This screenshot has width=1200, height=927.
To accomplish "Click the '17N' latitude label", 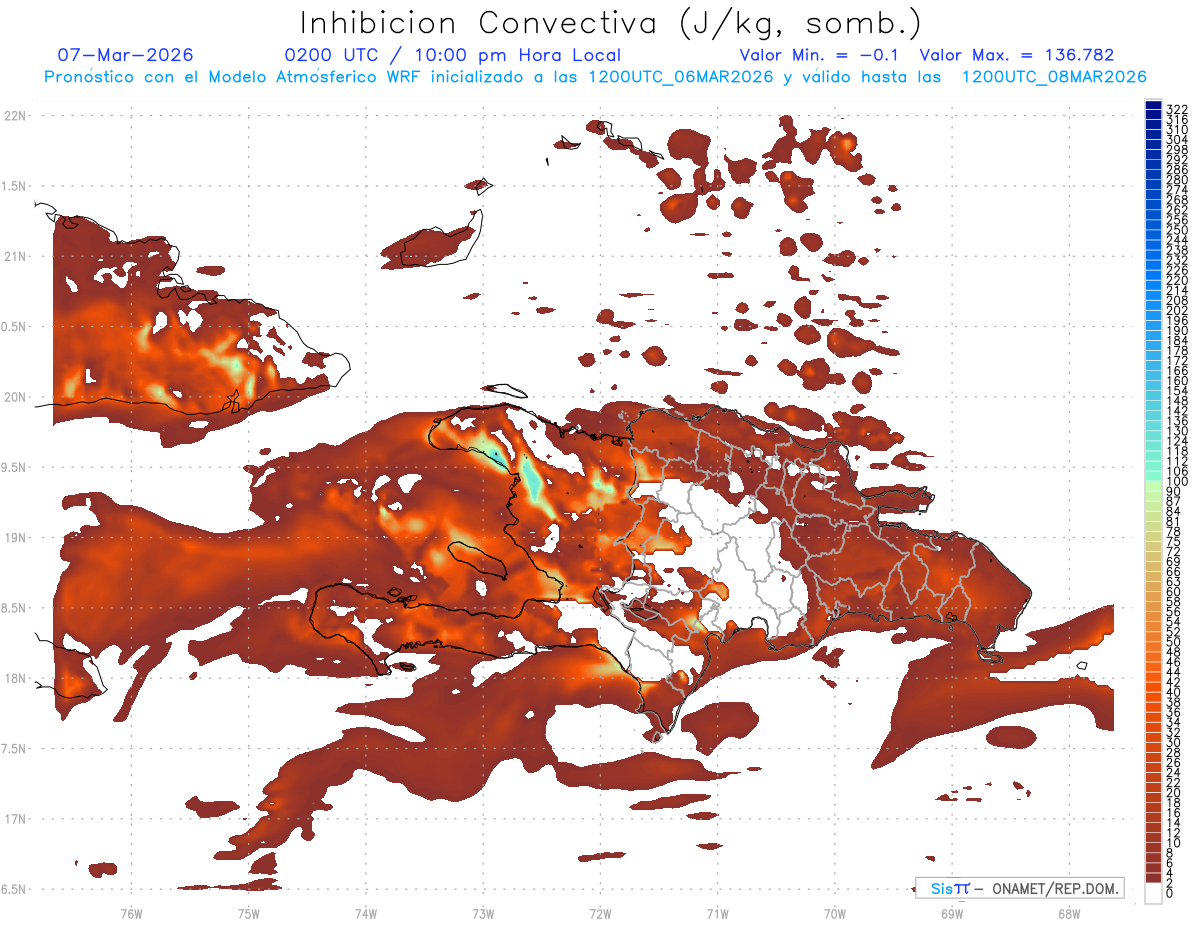I will (15, 819).
